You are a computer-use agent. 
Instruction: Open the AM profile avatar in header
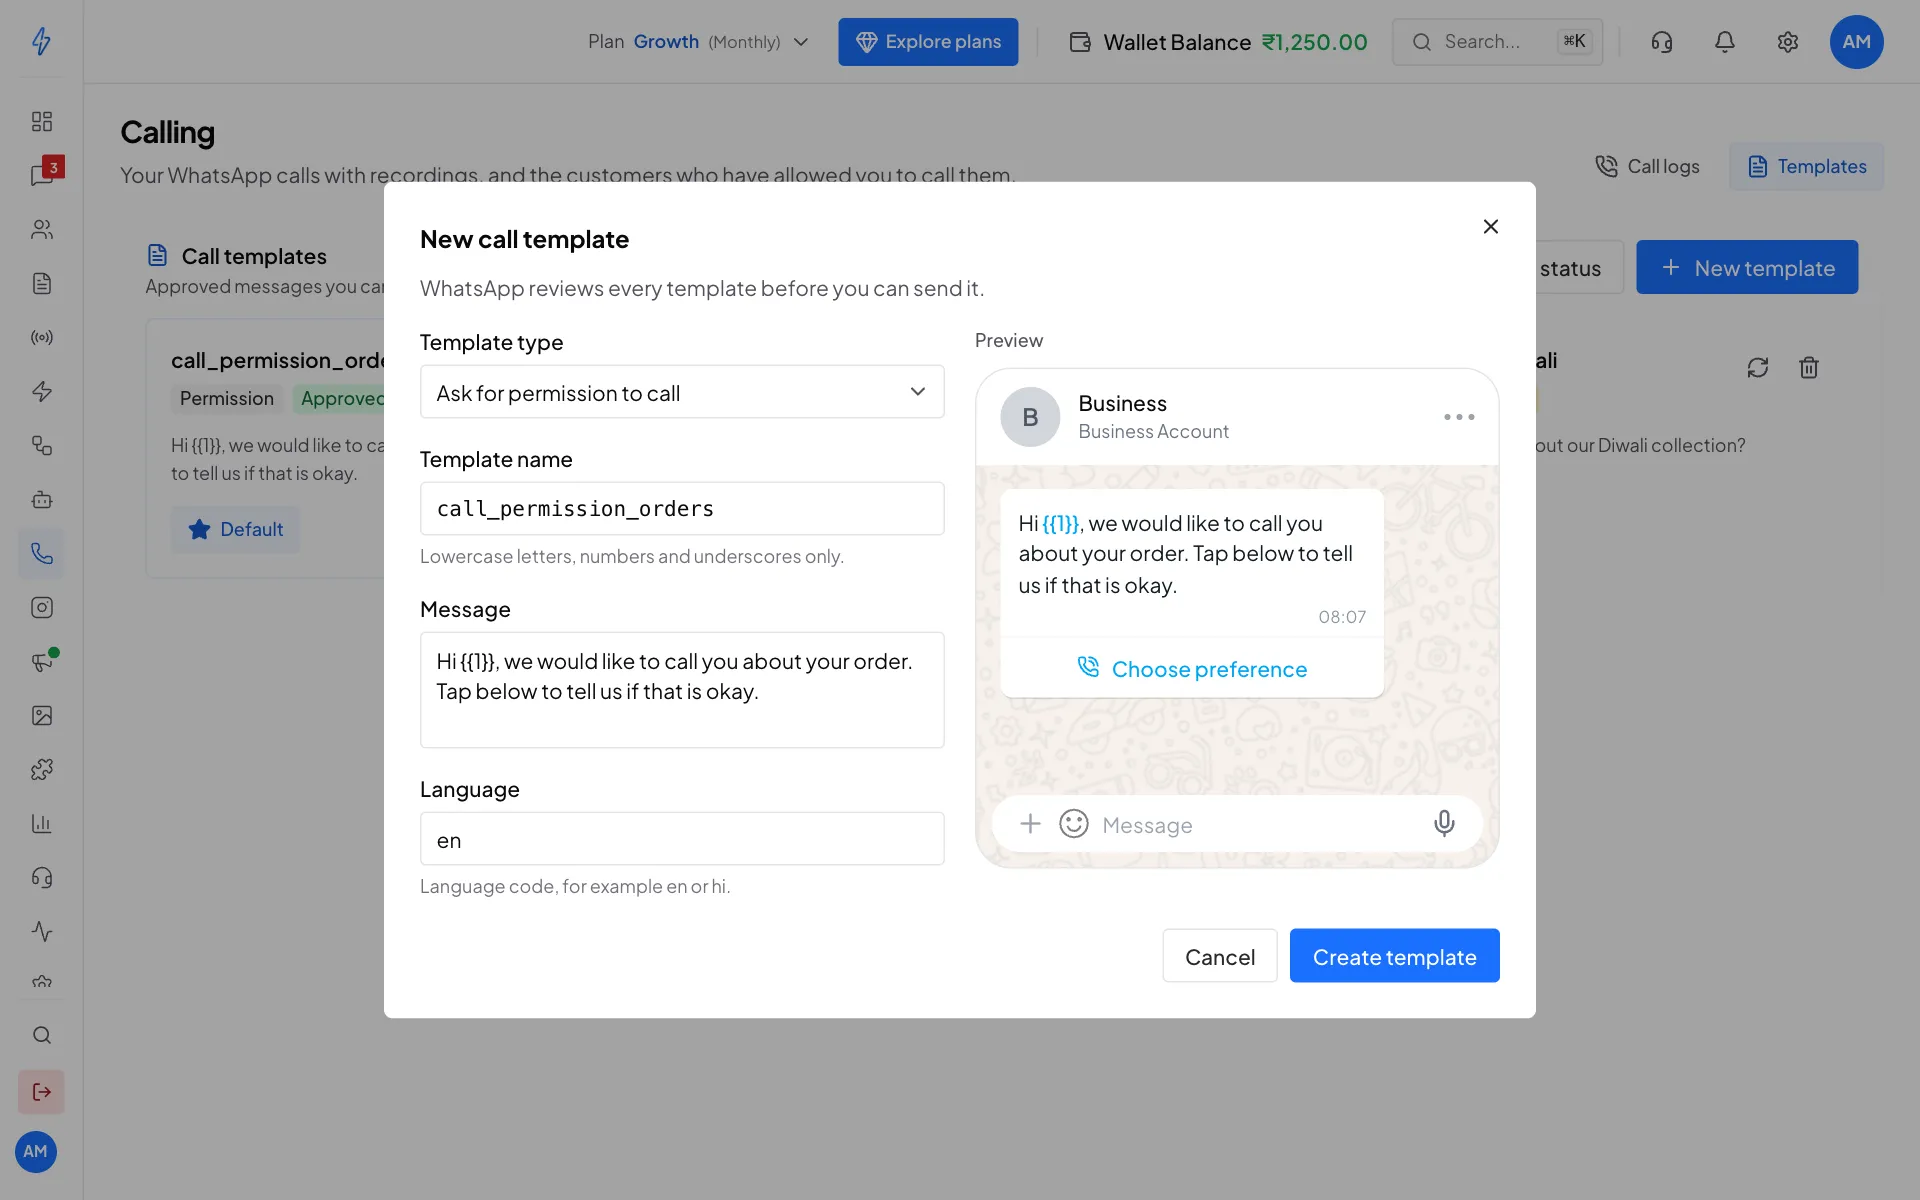tap(1856, 42)
